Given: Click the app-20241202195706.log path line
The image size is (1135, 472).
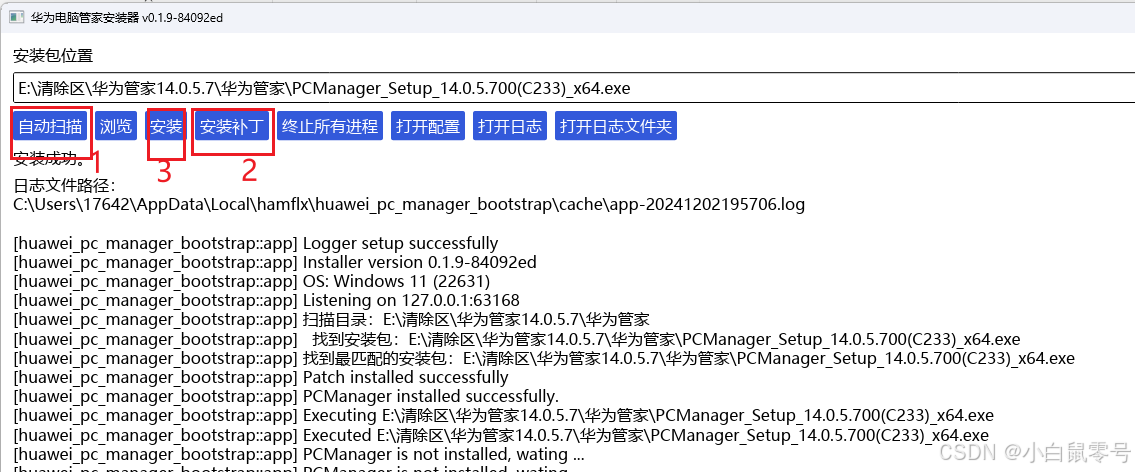Looking at the screenshot, I should (409, 205).
